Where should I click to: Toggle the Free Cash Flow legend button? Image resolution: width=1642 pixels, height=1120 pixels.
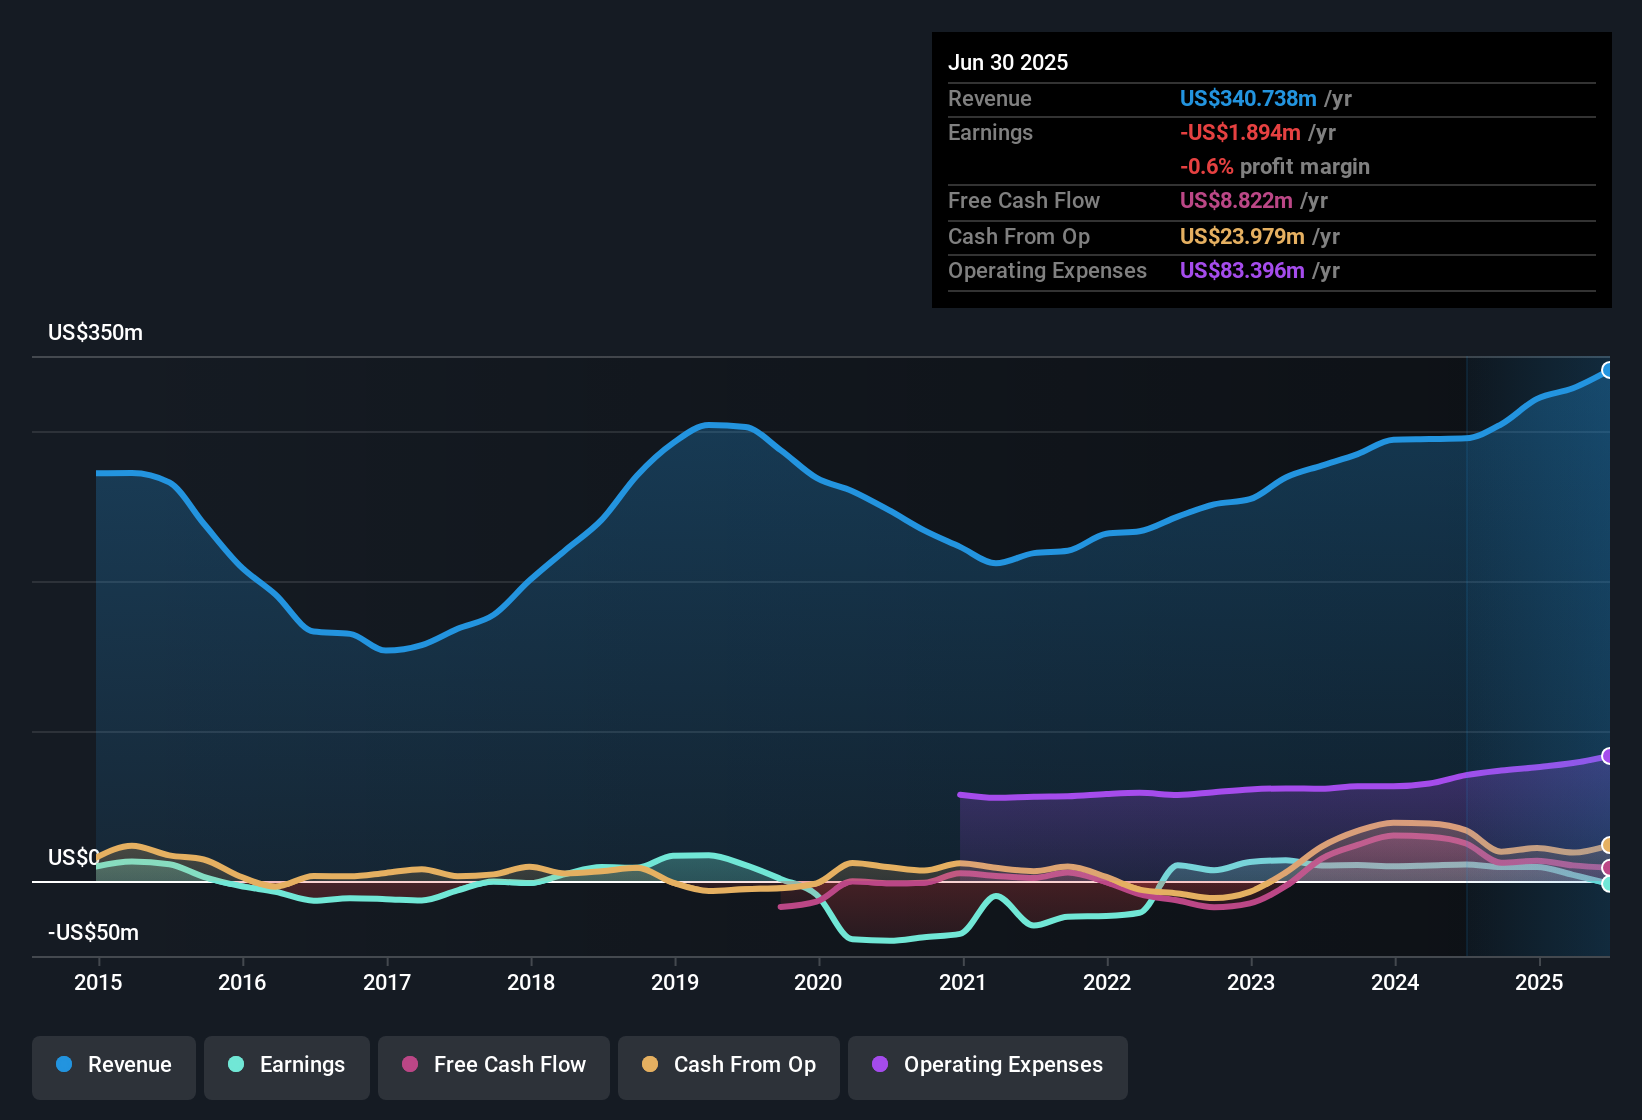(x=494, y=1065)
